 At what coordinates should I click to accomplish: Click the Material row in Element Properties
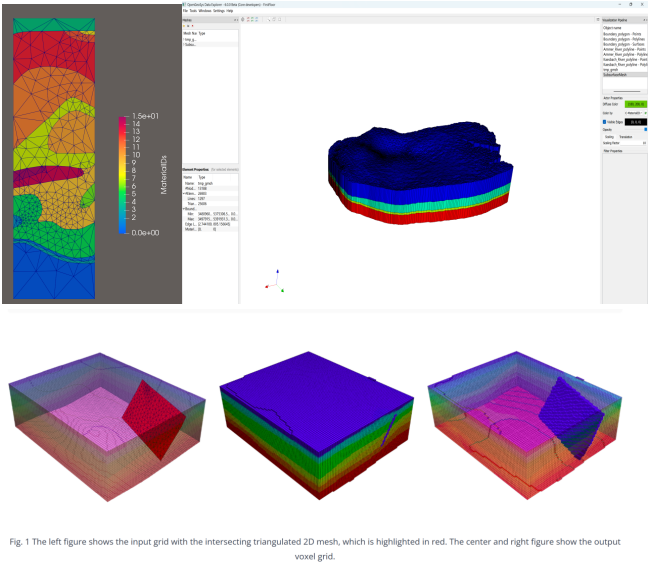click(210, 229)
